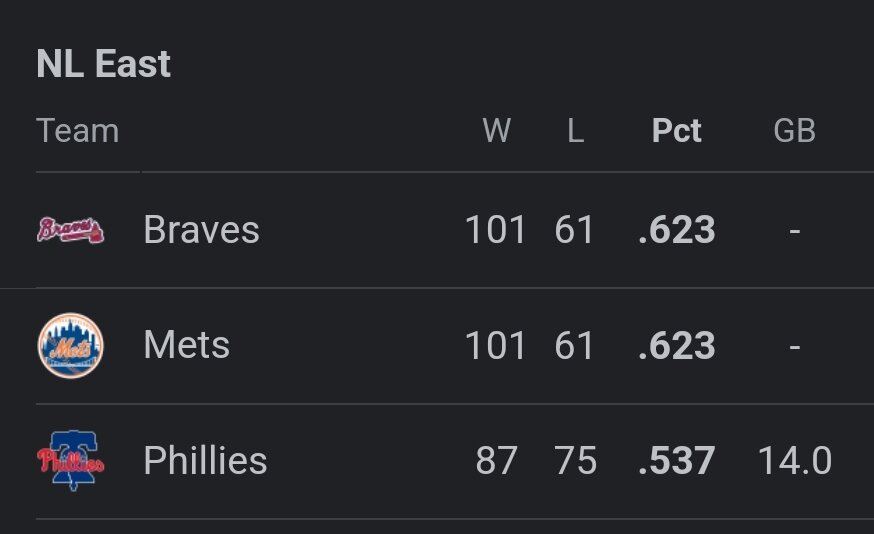Click the Phillies 14.0 games back value
The image size is (874, 534).
tap(794, 461)
